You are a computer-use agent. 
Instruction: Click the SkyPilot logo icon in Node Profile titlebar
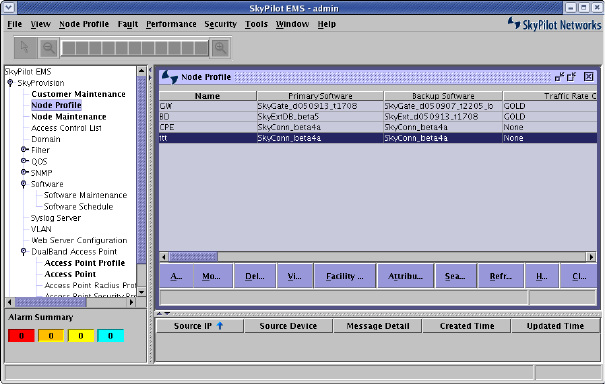tap(169, 77)
